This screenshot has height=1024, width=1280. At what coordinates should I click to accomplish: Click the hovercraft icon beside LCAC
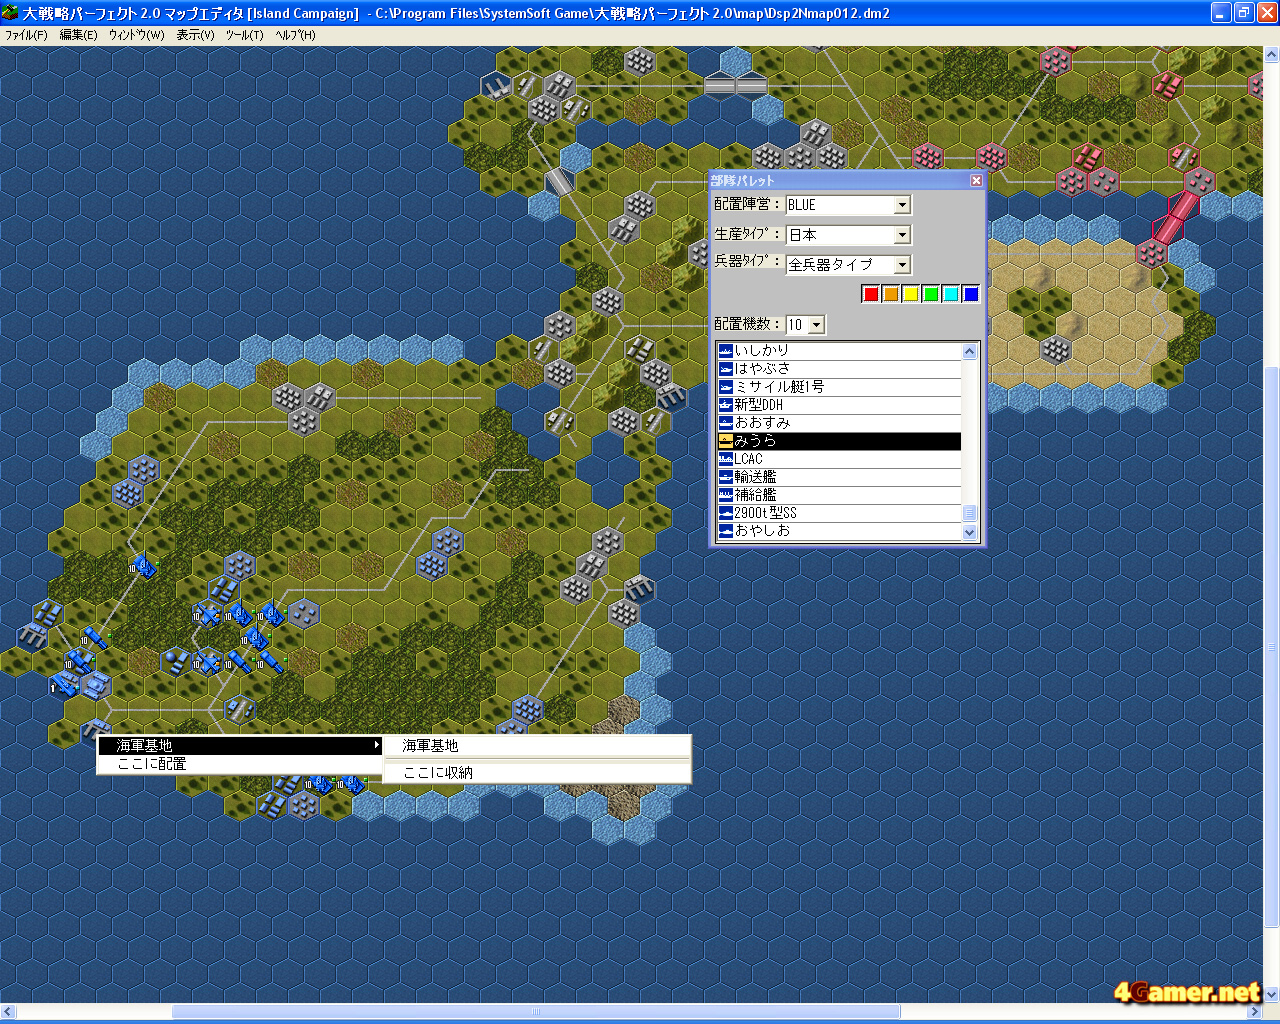[726, 459]
